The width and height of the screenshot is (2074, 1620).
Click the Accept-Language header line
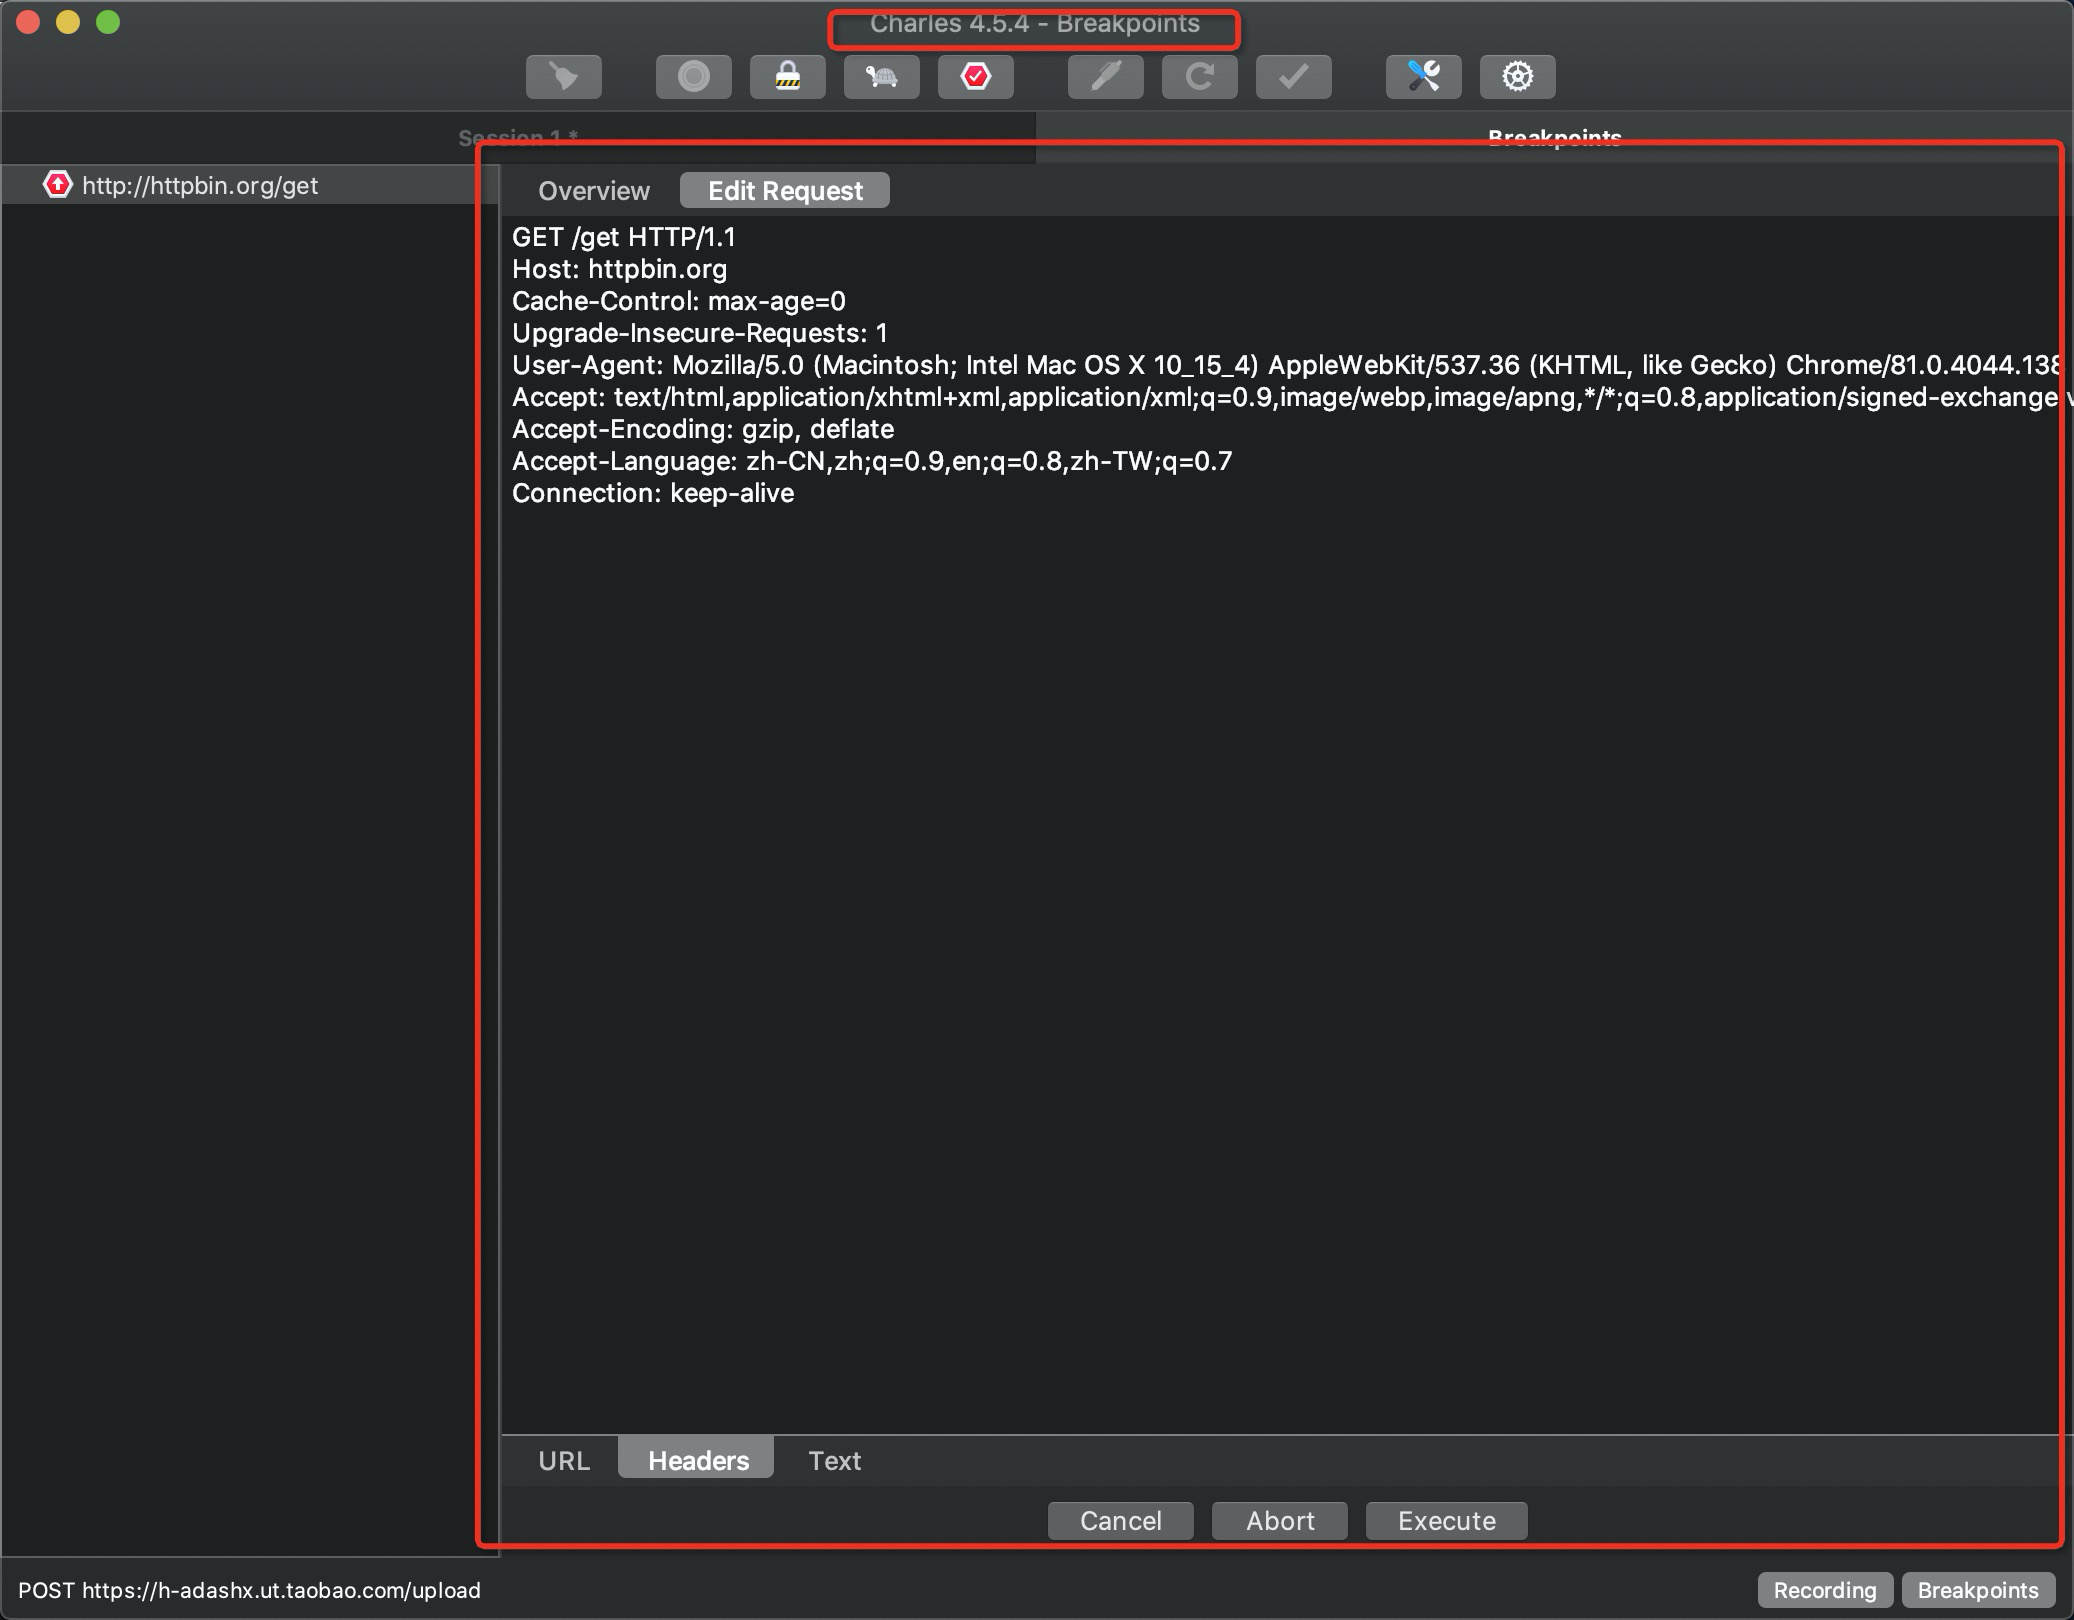point(872,461)
